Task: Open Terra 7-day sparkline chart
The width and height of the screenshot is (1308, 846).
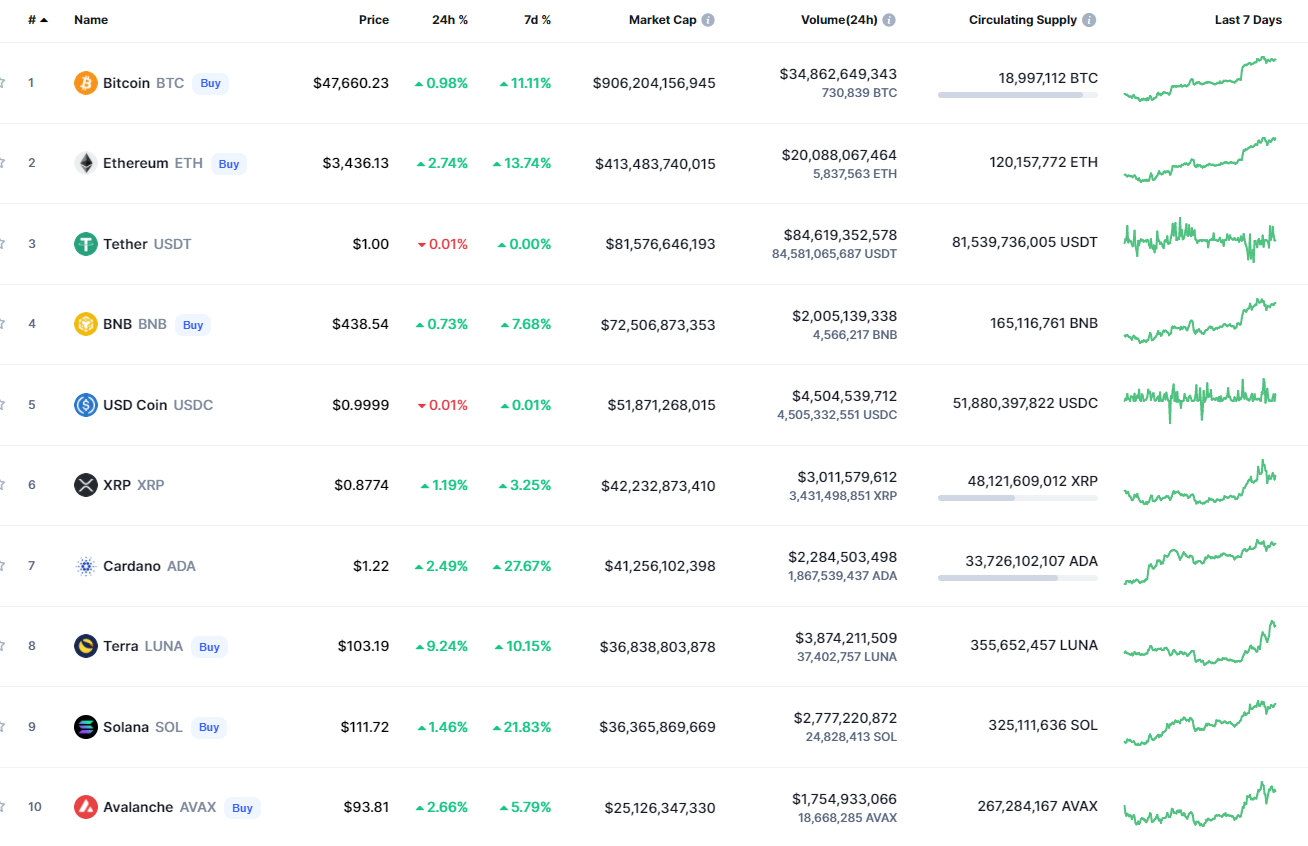Action: pyautogui.click(x=1200, y=643)
